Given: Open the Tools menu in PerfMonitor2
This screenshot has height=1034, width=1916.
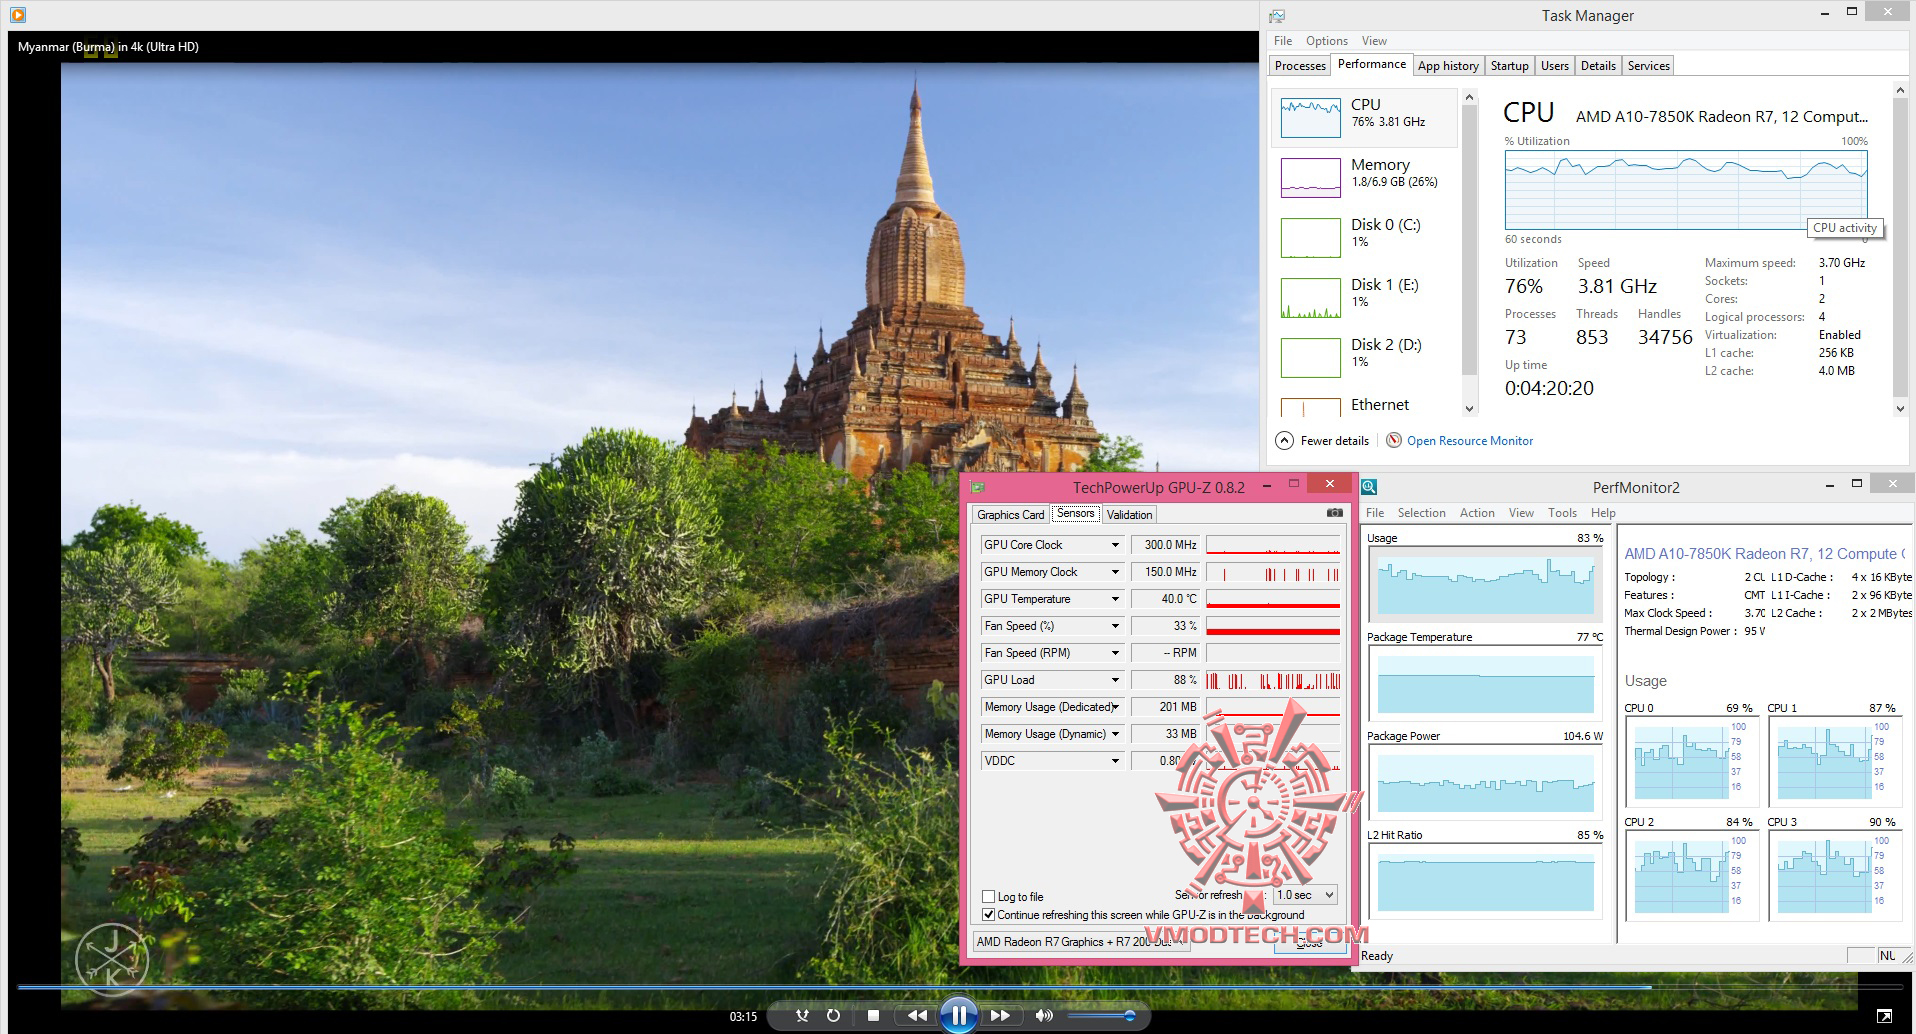Looking at the screenshot, I should (1562, 513).
